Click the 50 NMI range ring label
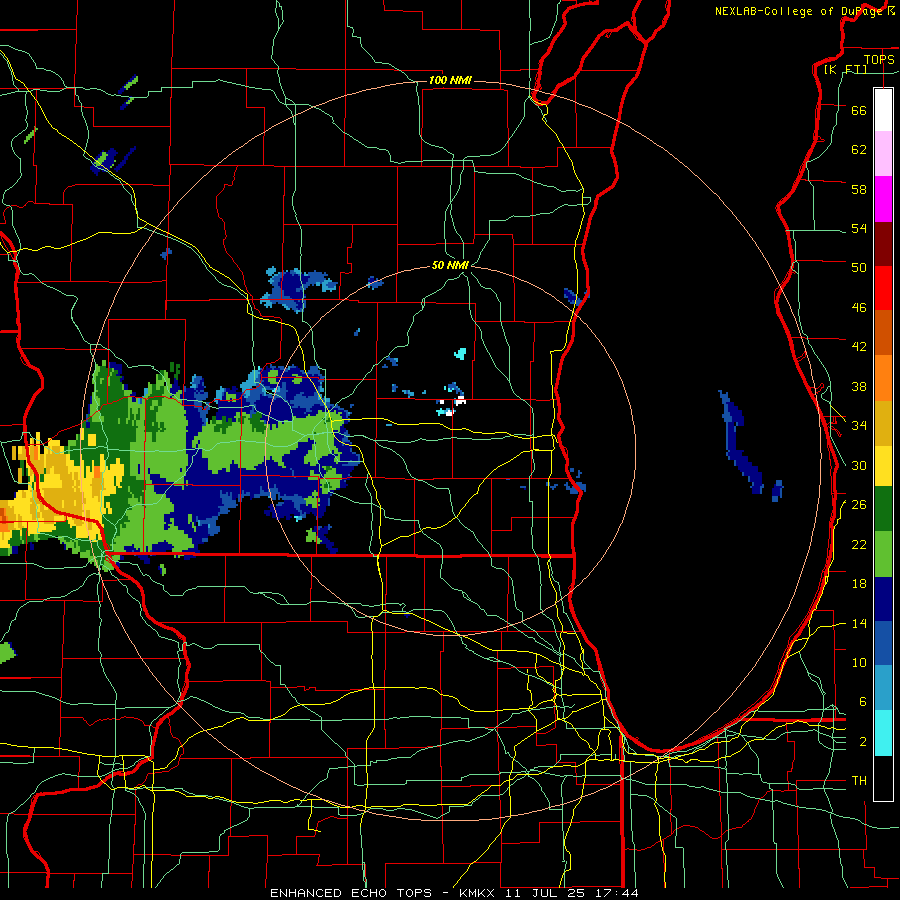 point(451,265)
